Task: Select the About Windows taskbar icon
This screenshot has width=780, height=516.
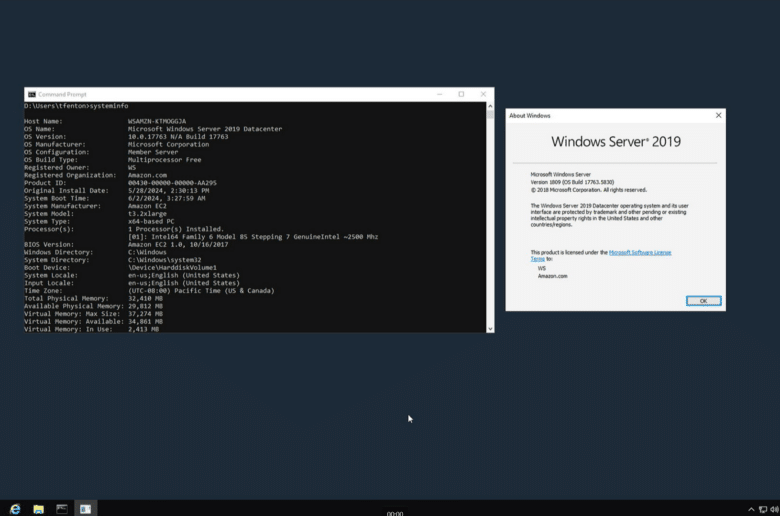Action: [x=86, y=509]
